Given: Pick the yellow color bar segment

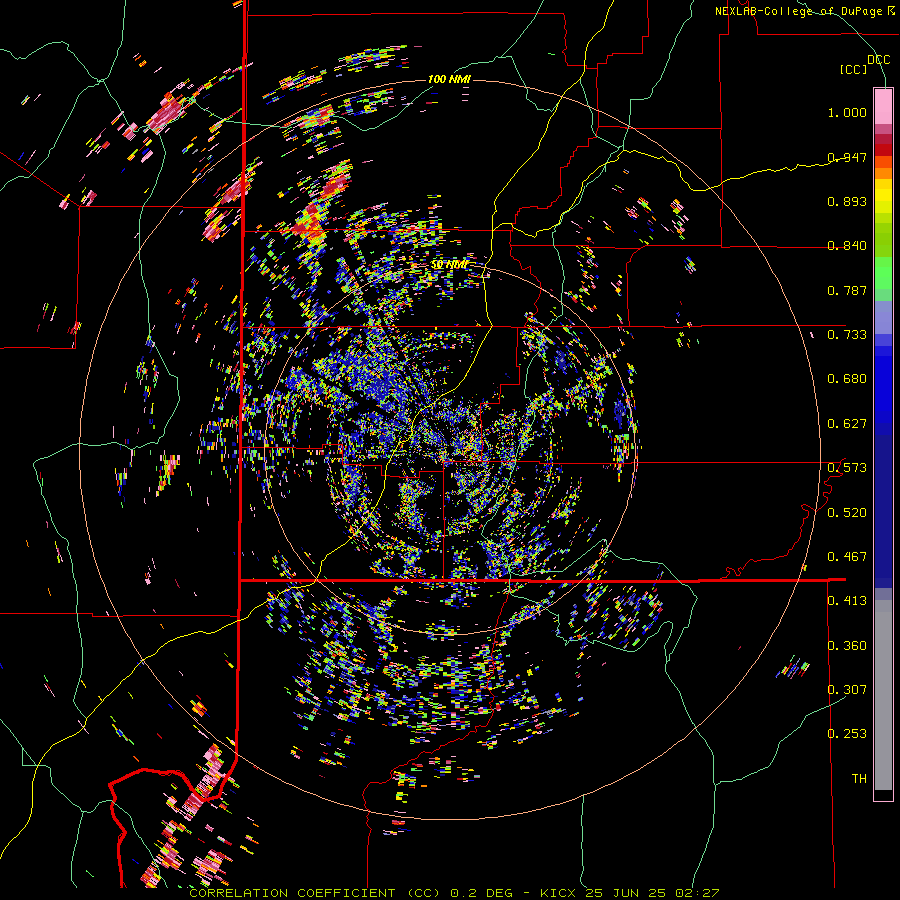Looking at the screenshot, I should coord(883,196).
